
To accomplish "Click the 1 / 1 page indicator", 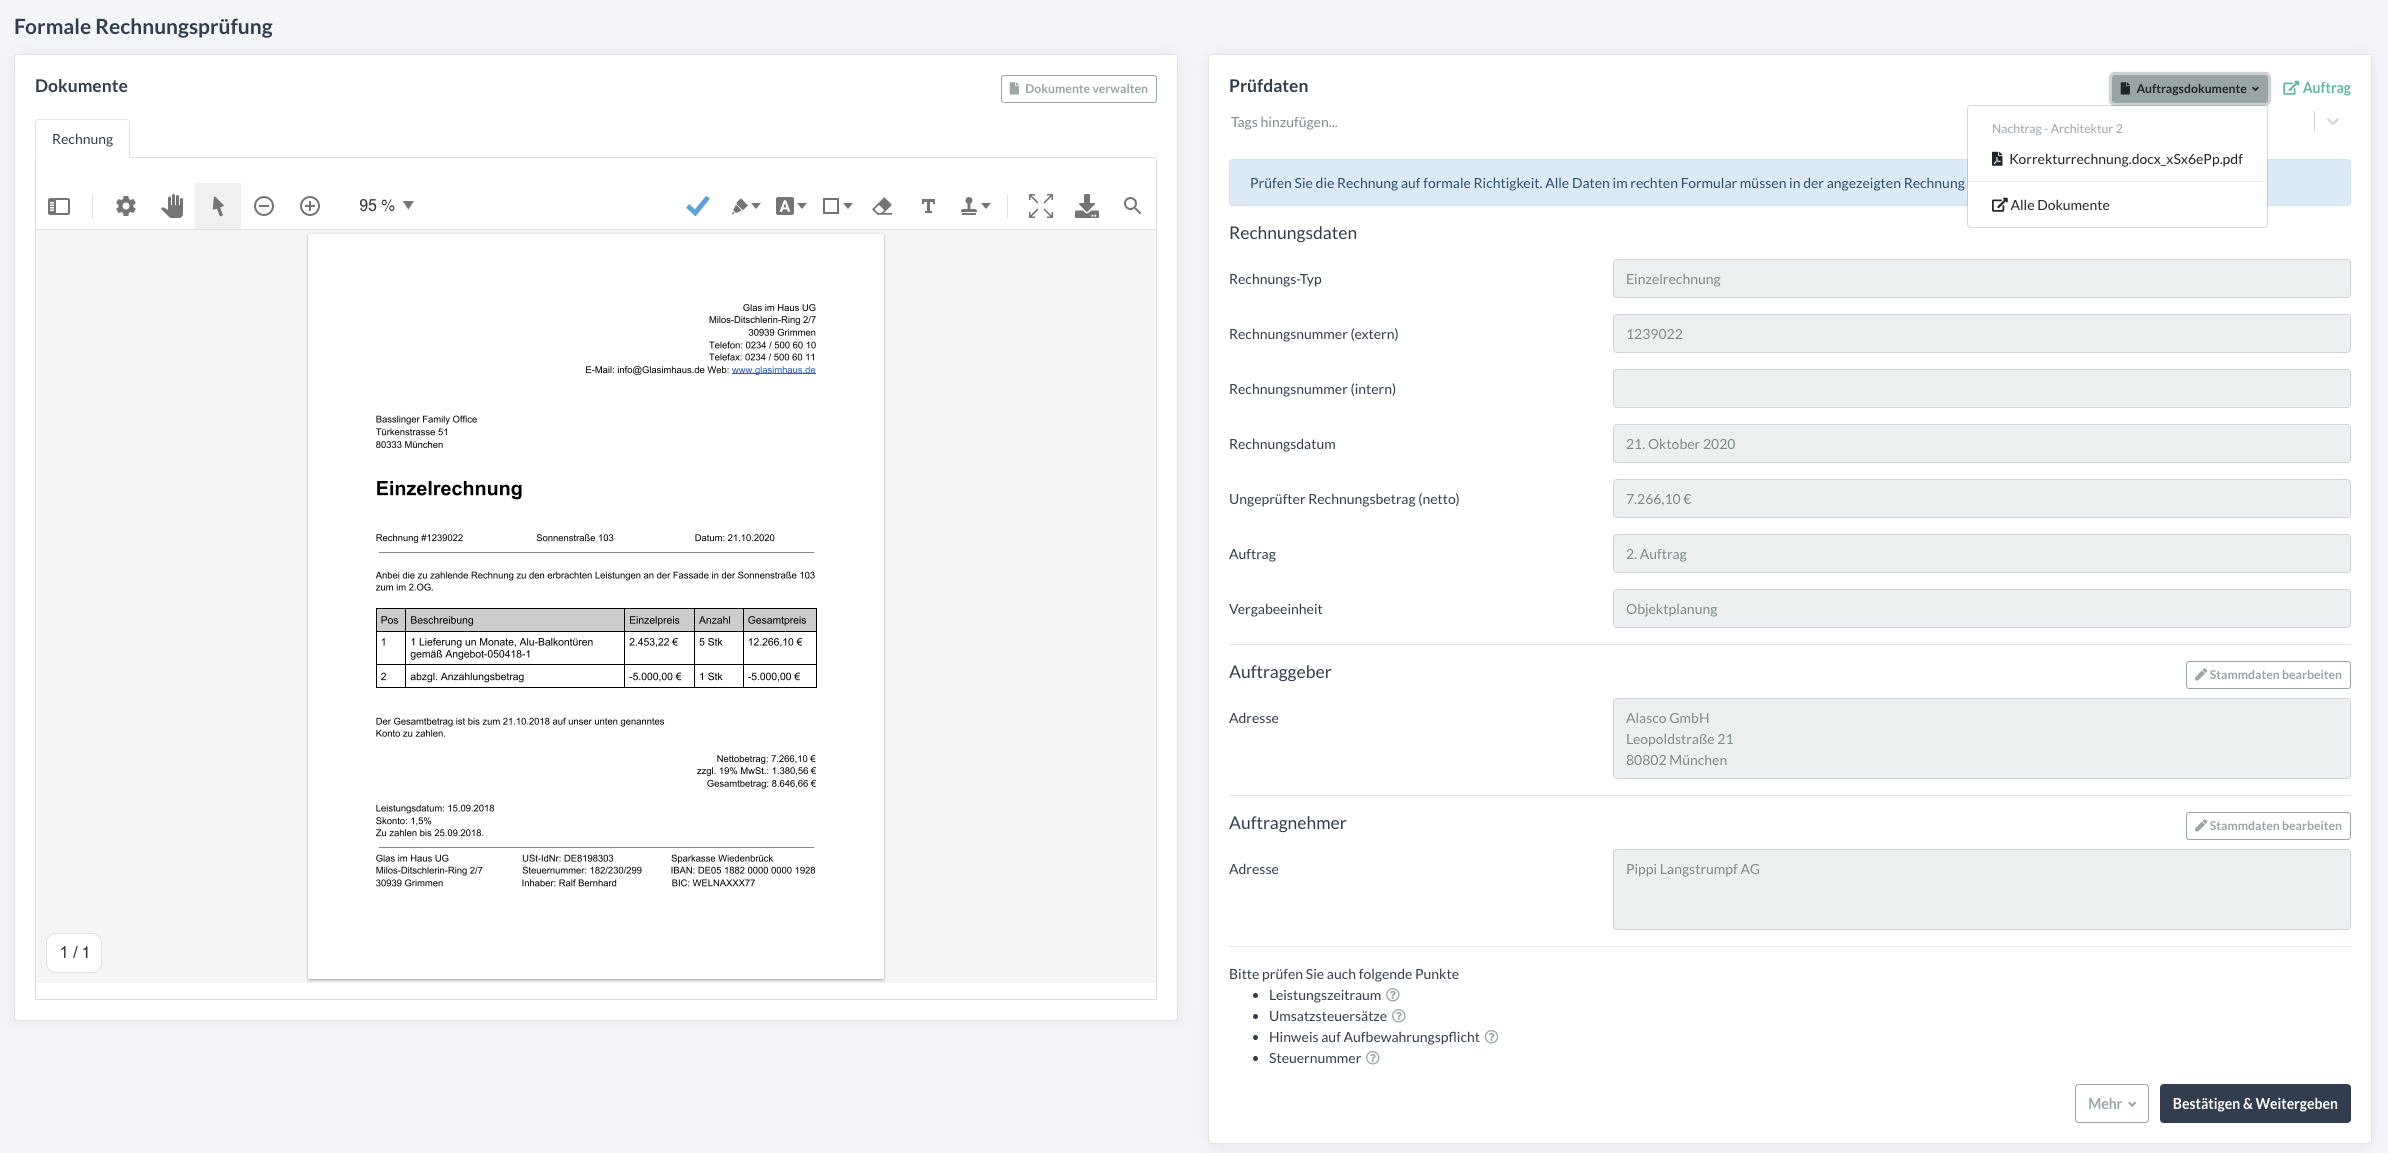I will (75, 952).
